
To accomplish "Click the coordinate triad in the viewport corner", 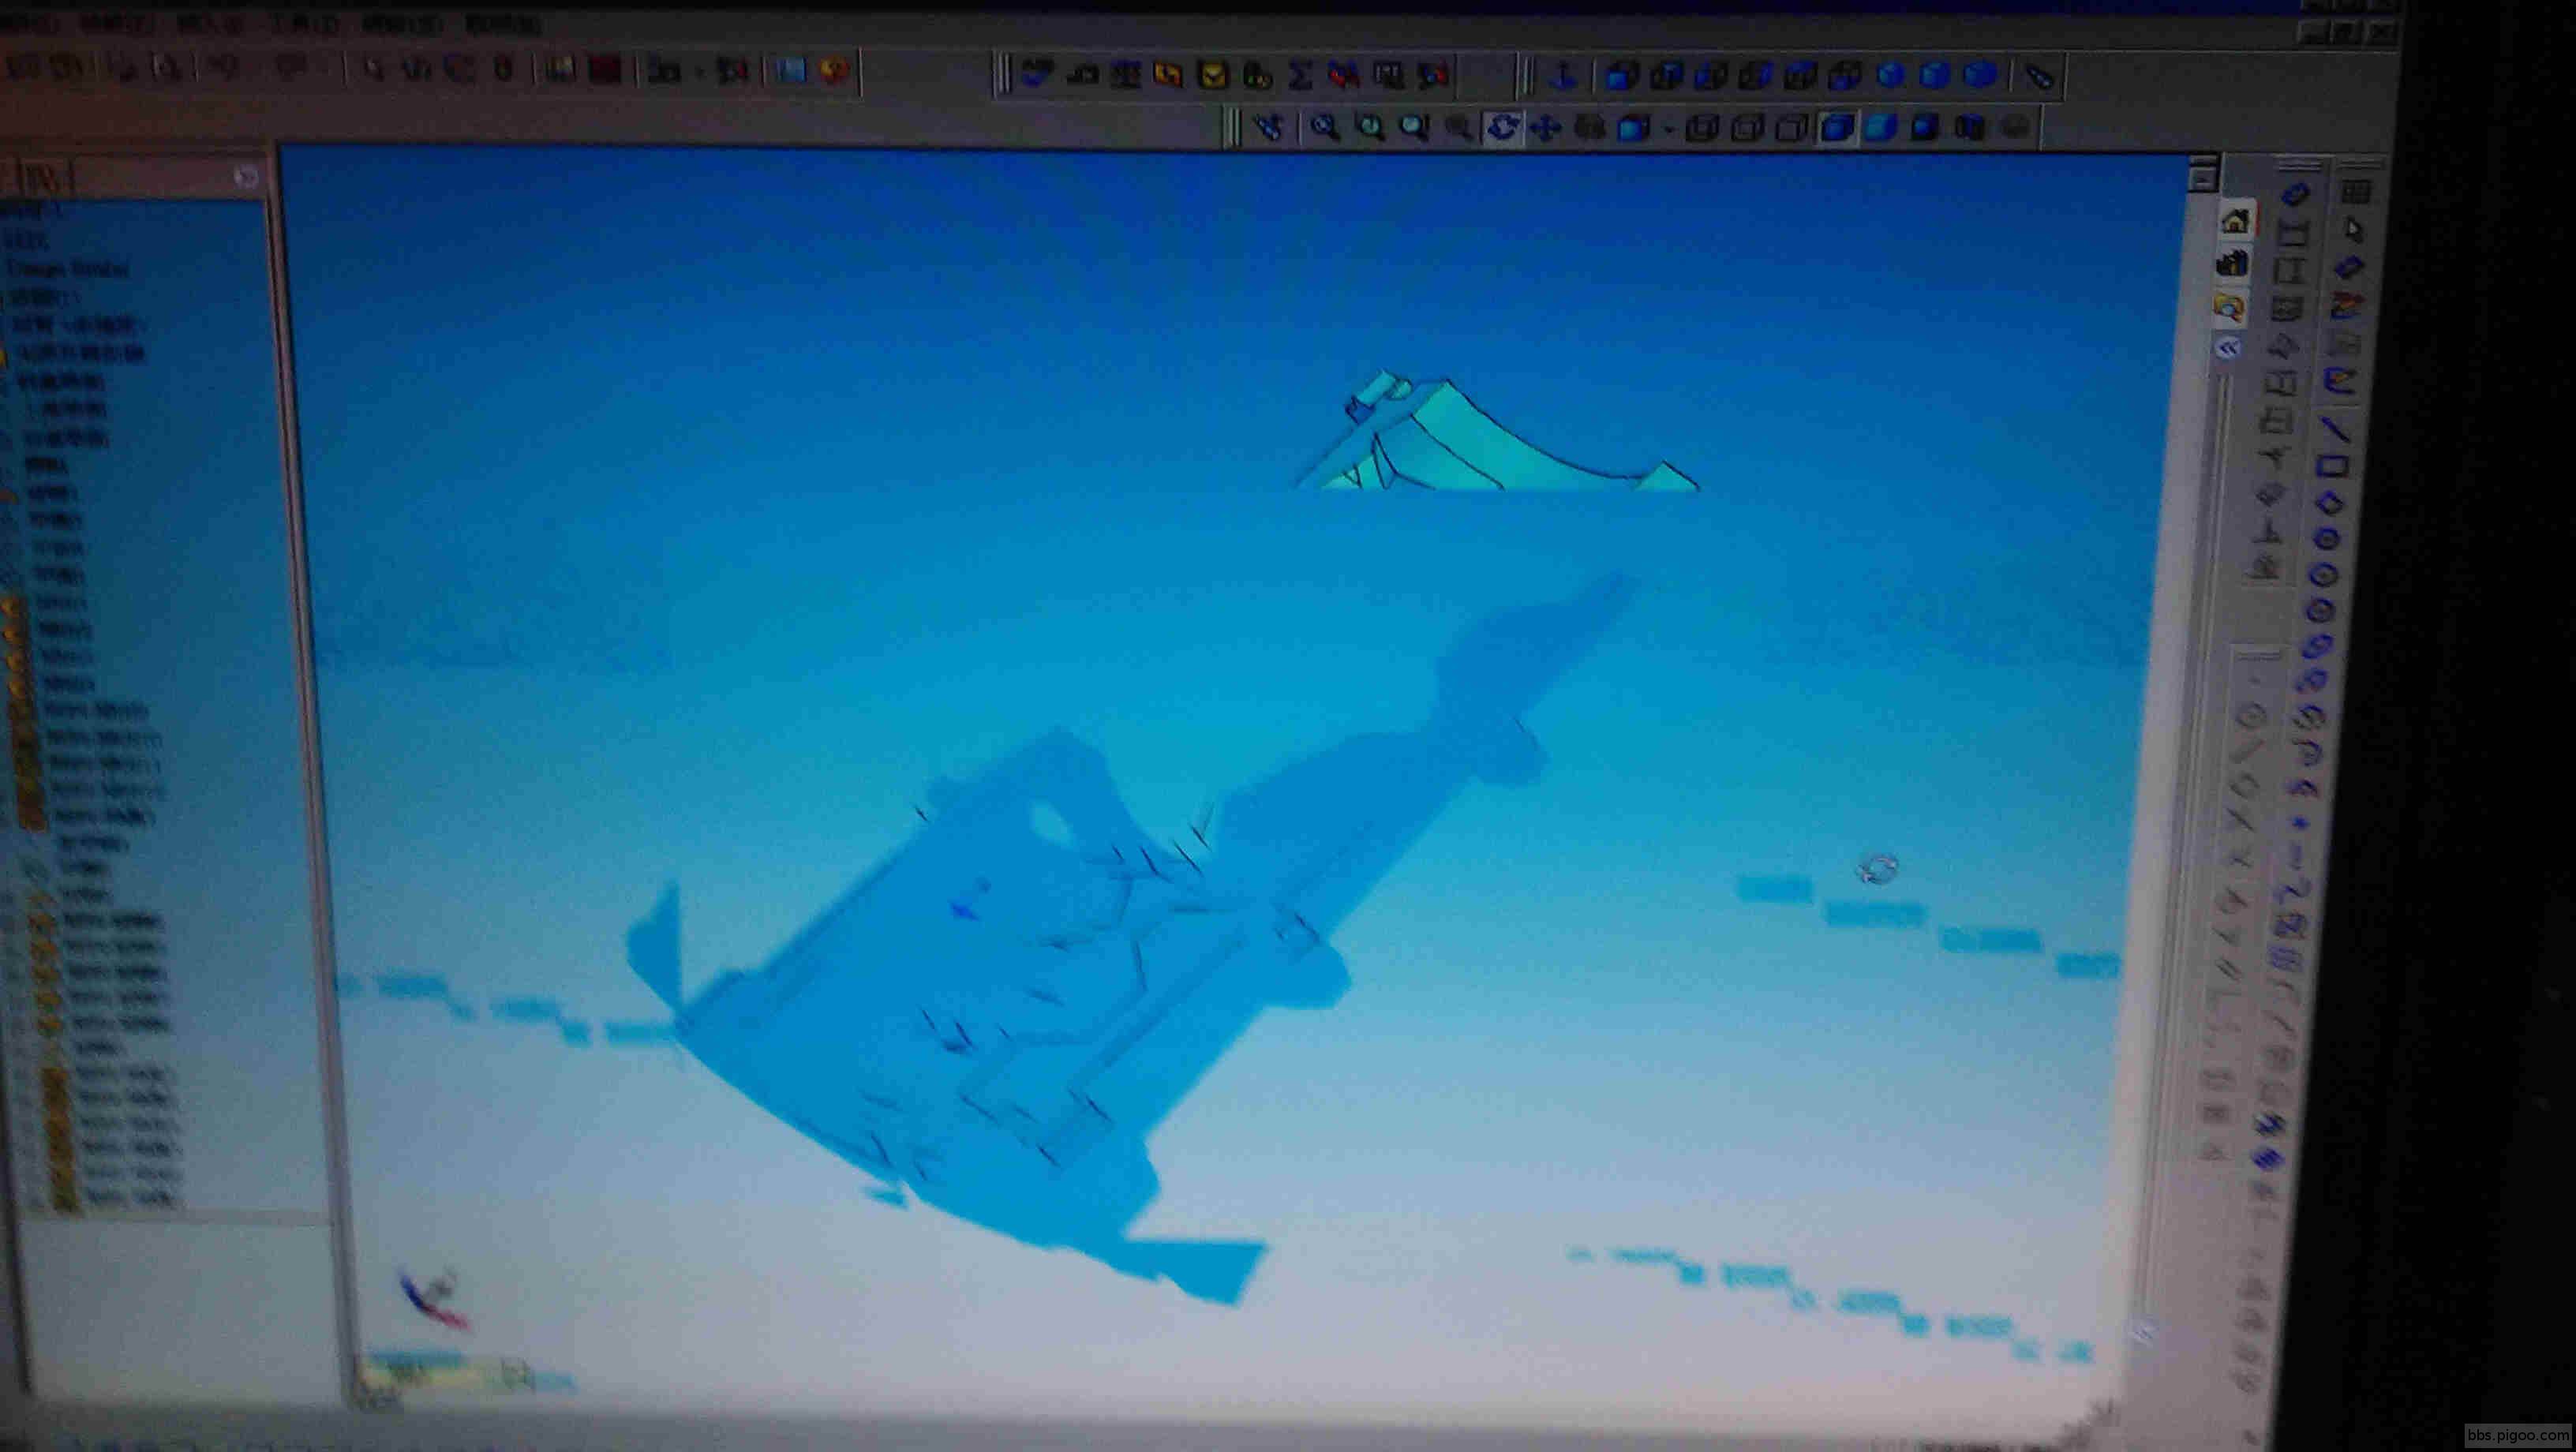I will (x=434, y=1297).
